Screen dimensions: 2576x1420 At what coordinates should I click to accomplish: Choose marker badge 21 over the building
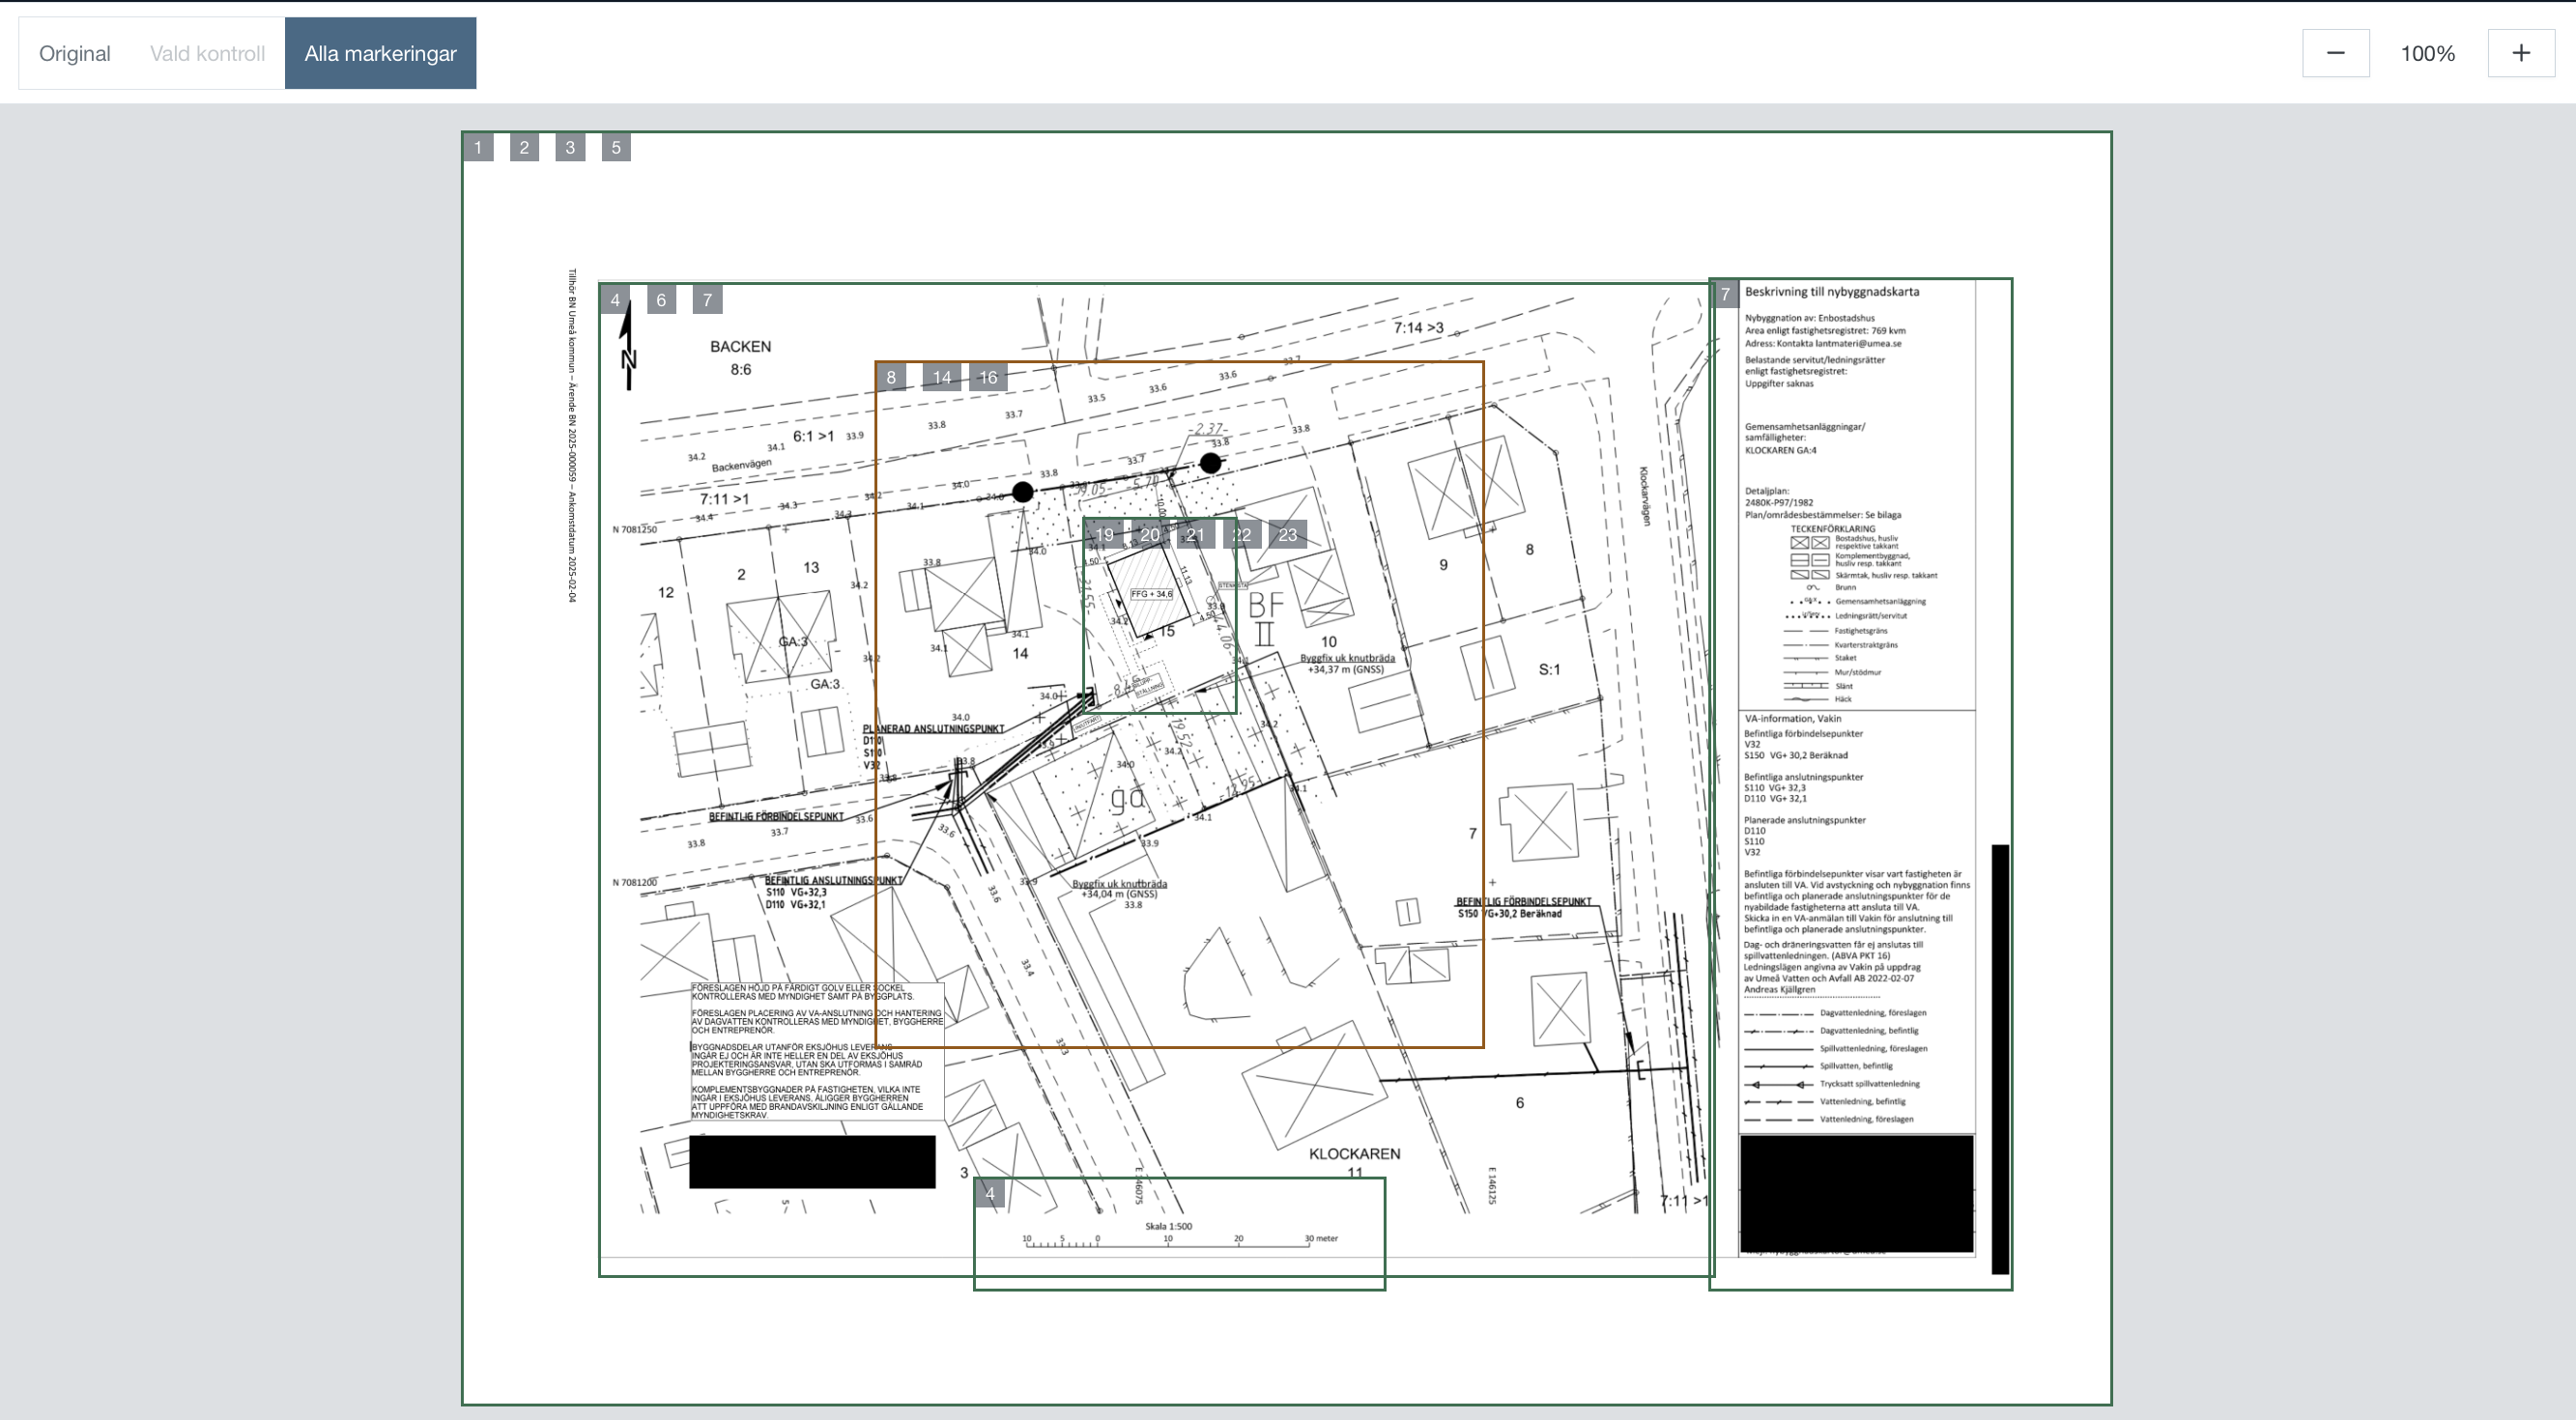(x=1196, y=534)
